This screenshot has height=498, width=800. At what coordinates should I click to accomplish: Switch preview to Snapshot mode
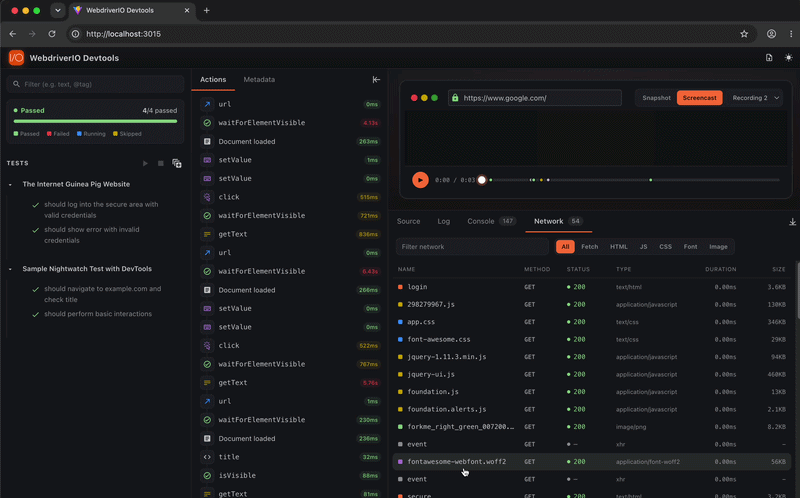point(656,97)
